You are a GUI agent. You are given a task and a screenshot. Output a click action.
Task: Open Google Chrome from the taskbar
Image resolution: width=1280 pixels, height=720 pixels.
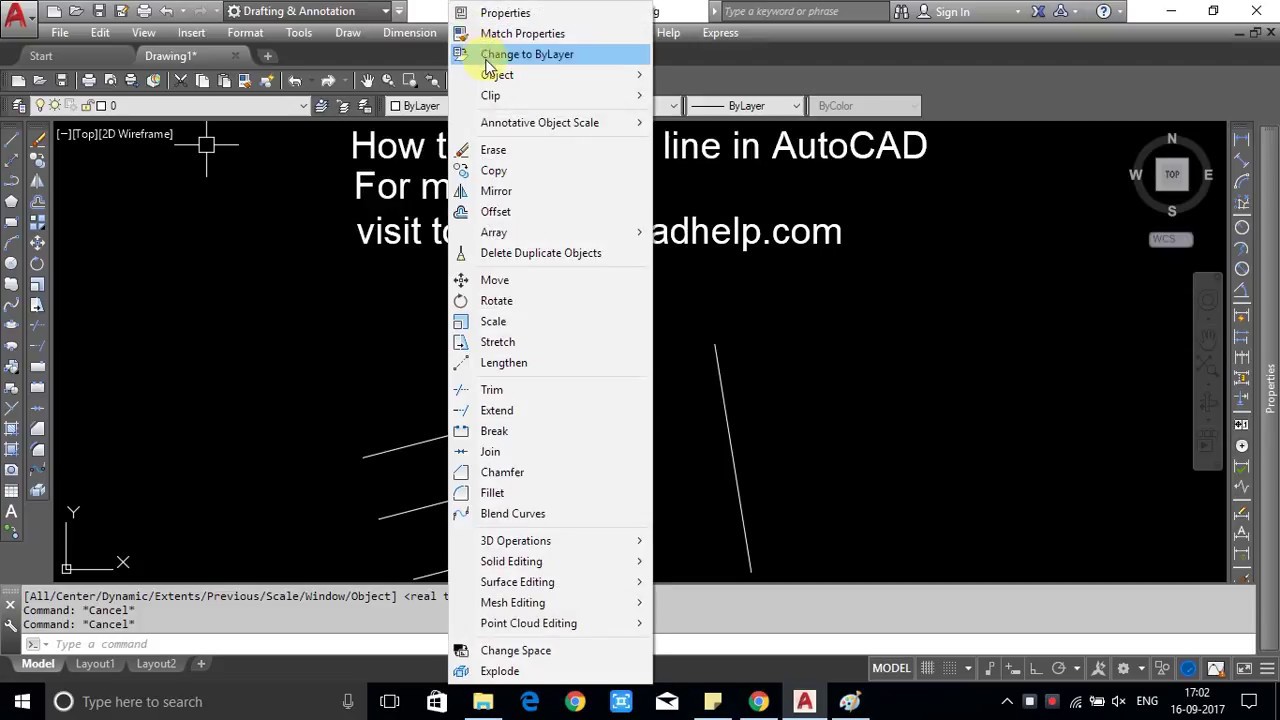point(575,702)
